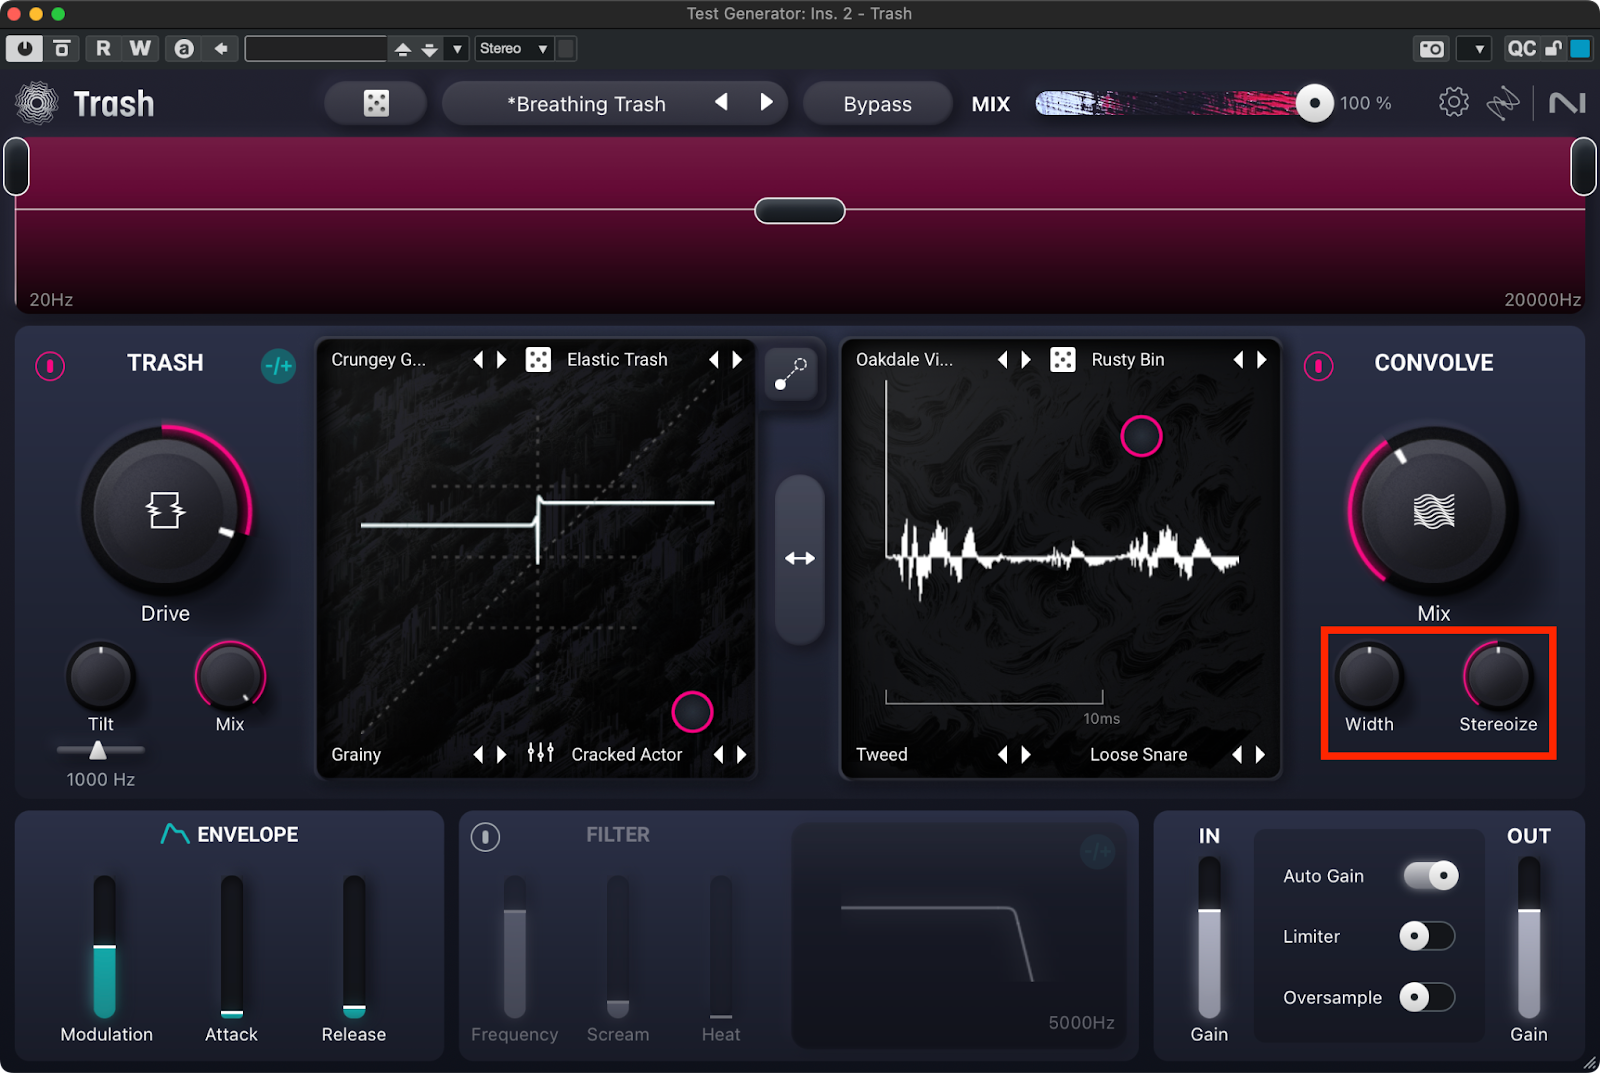1600x1073 pixels.
Task: Click the global MIX slider handle
Action: 1314,102
